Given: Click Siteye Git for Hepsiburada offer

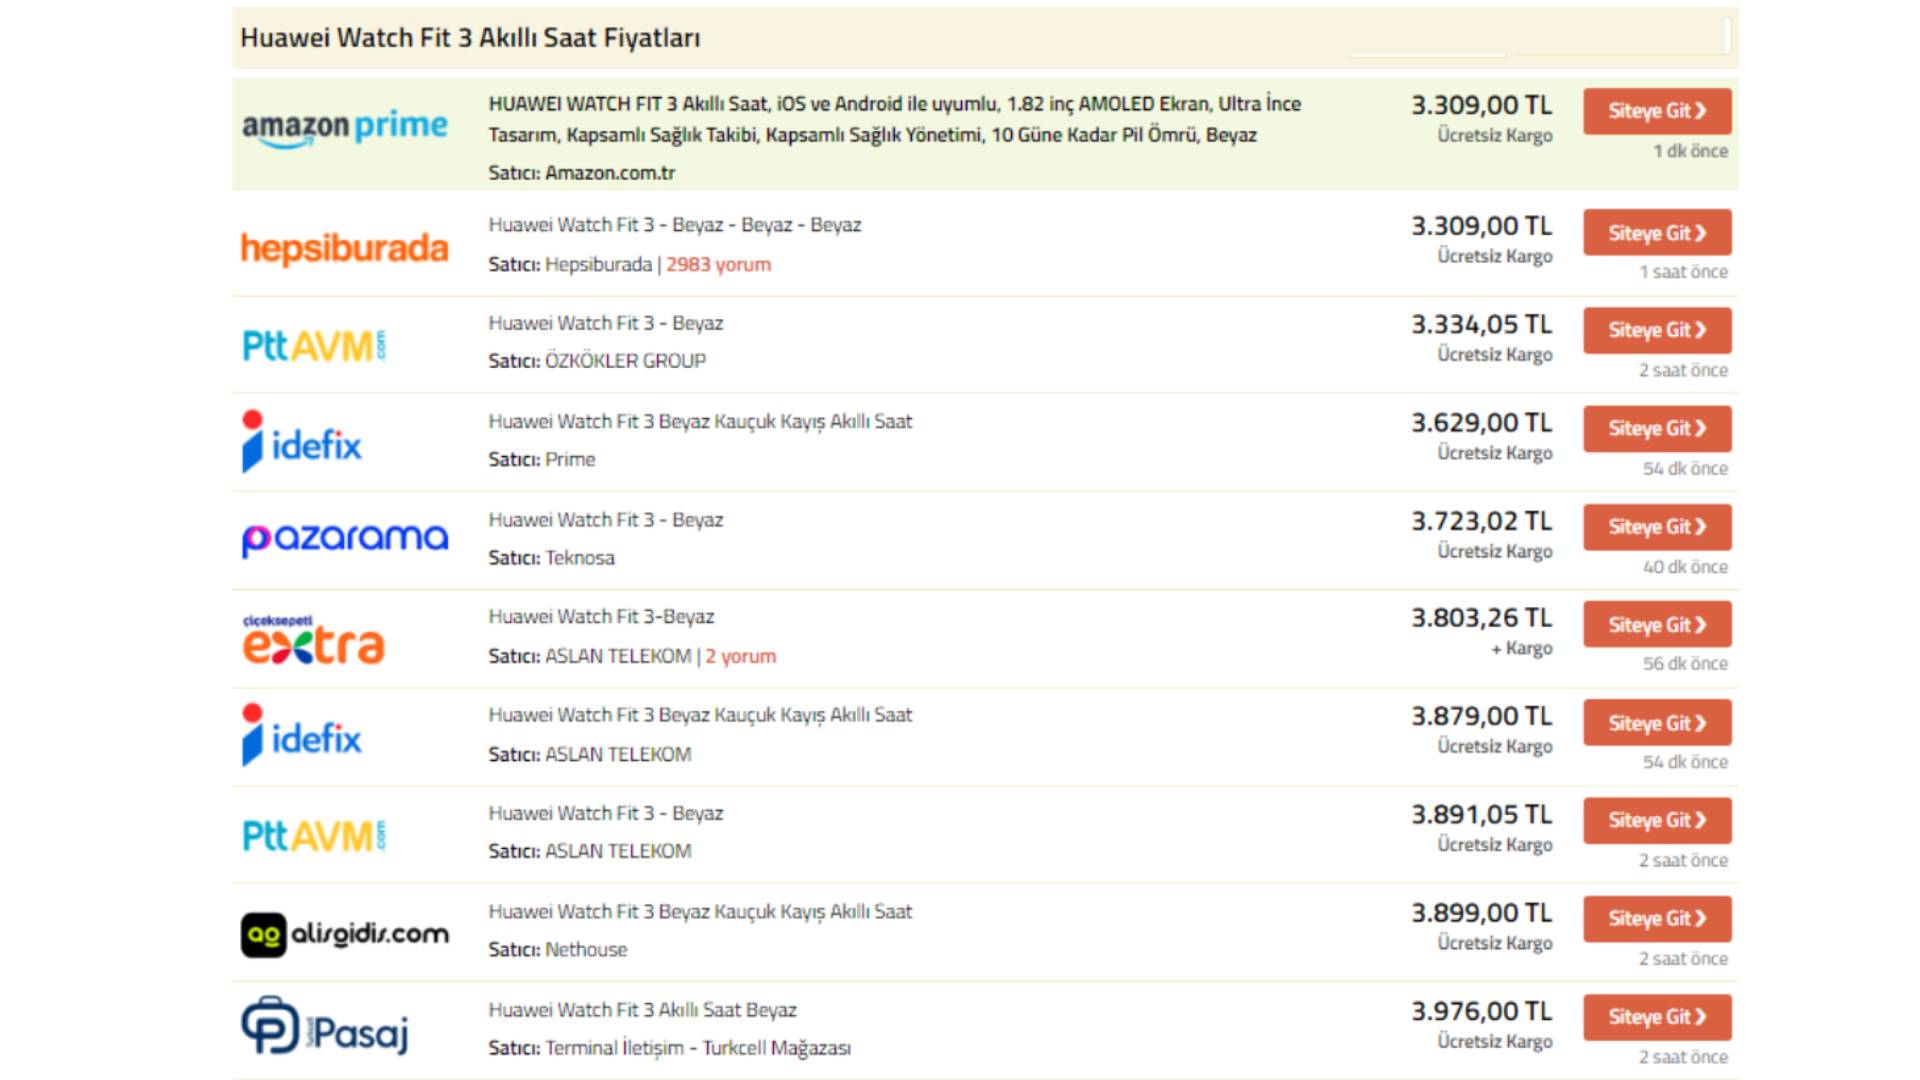Looking at the screenshot, I should coord(1657,233).
